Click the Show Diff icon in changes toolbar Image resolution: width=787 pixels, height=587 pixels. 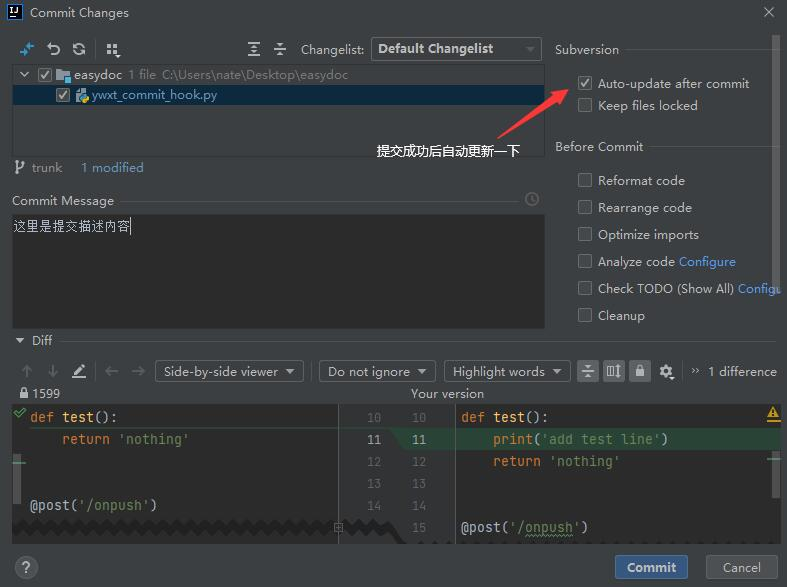[27, 49]
